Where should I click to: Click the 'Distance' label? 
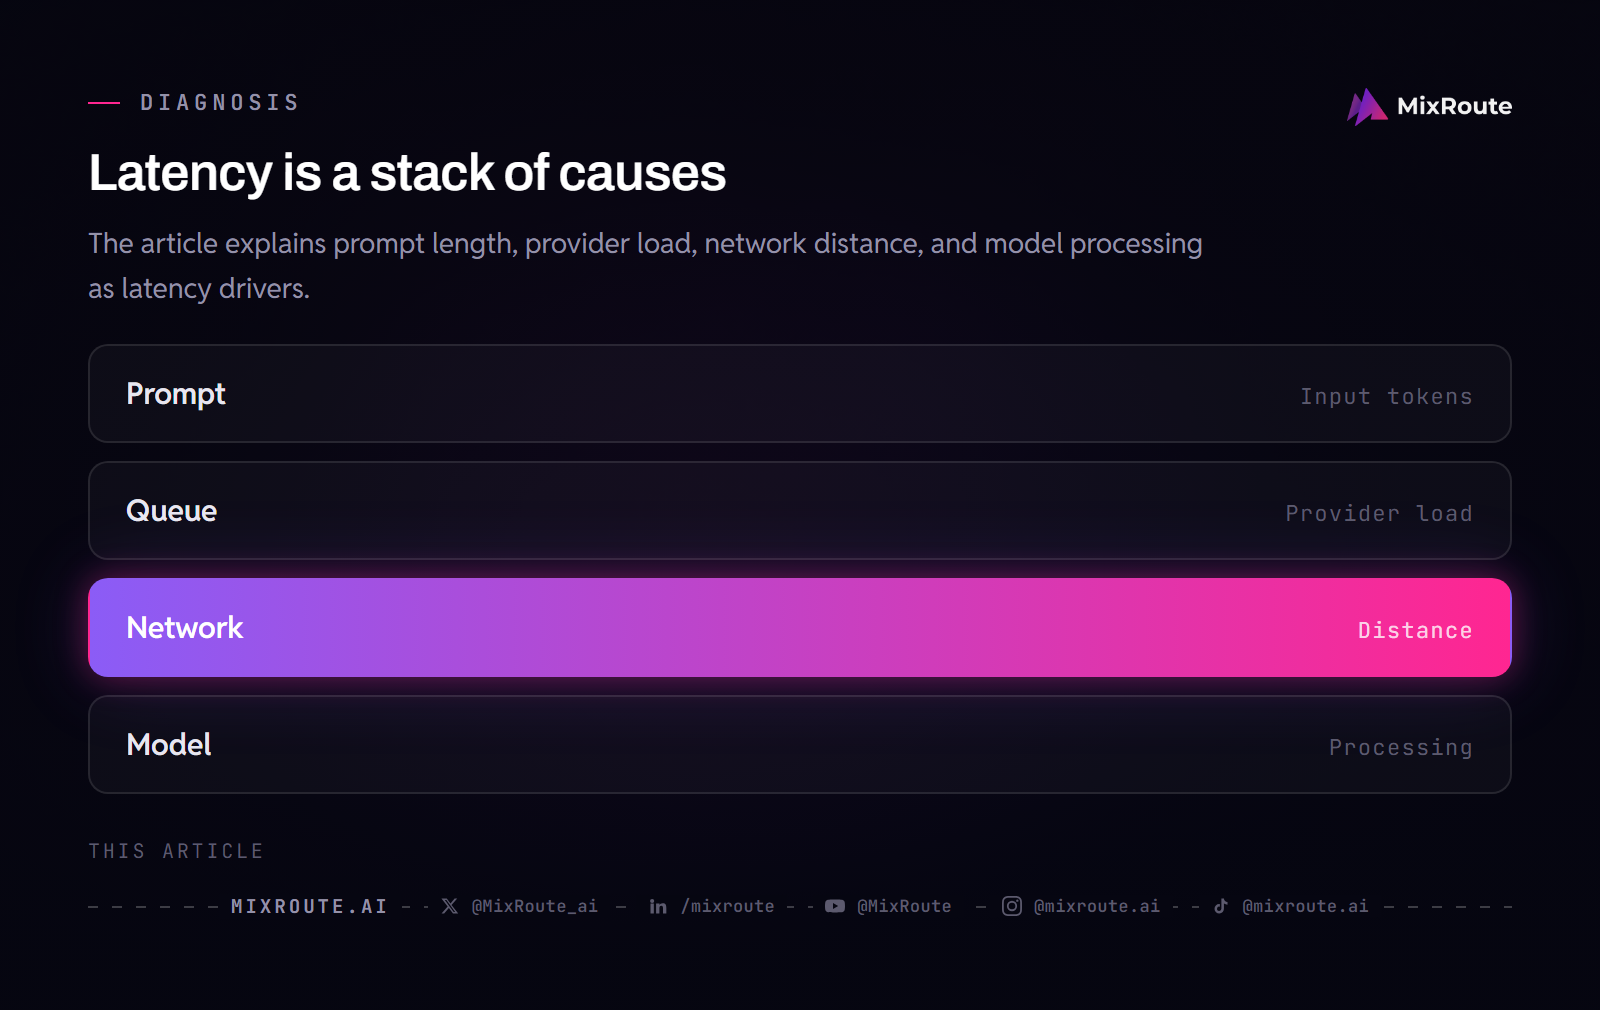pos(1415,631)
